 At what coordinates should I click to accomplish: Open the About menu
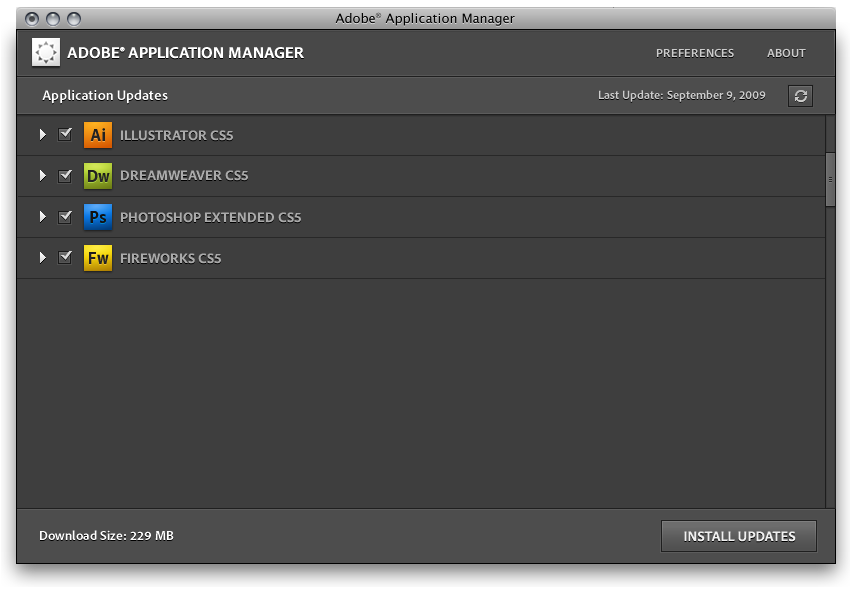tap(786, 53)
